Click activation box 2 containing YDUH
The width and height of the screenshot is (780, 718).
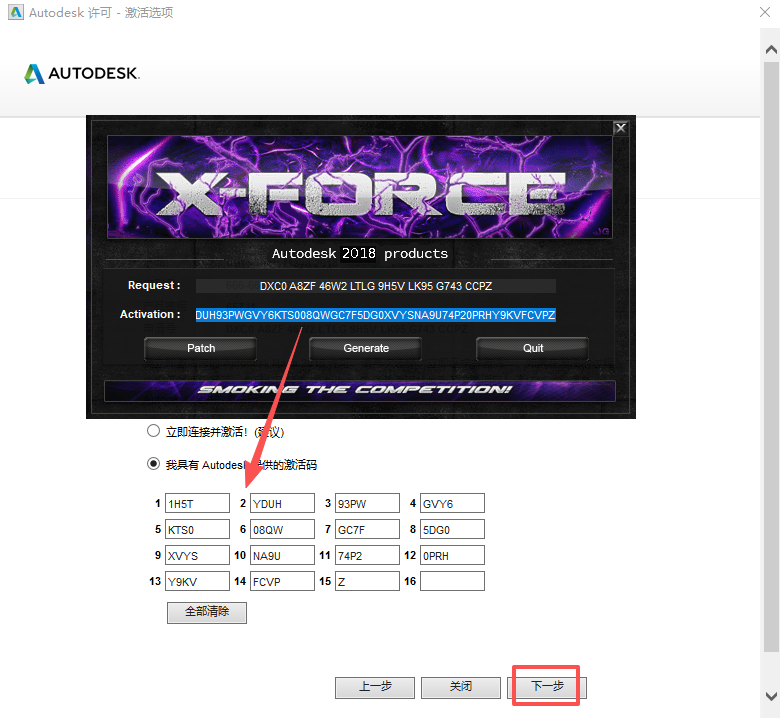tap(283, 503)
